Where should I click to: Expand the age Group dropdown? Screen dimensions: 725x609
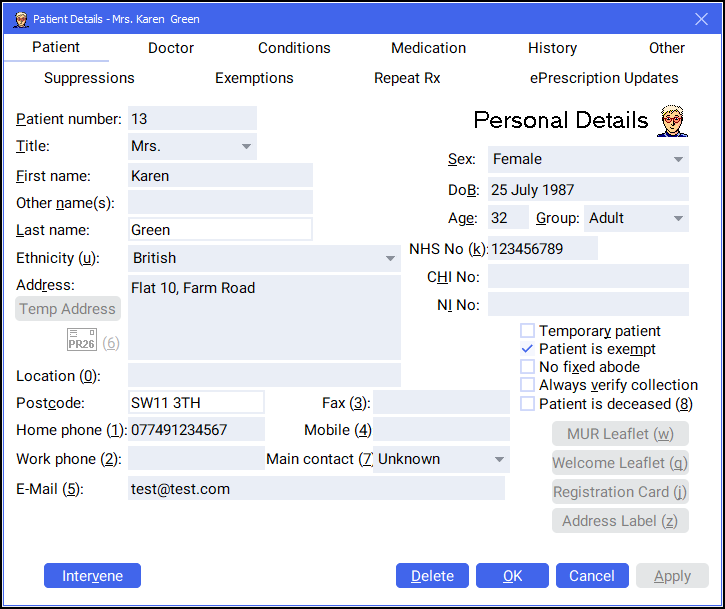pos(679,218)
